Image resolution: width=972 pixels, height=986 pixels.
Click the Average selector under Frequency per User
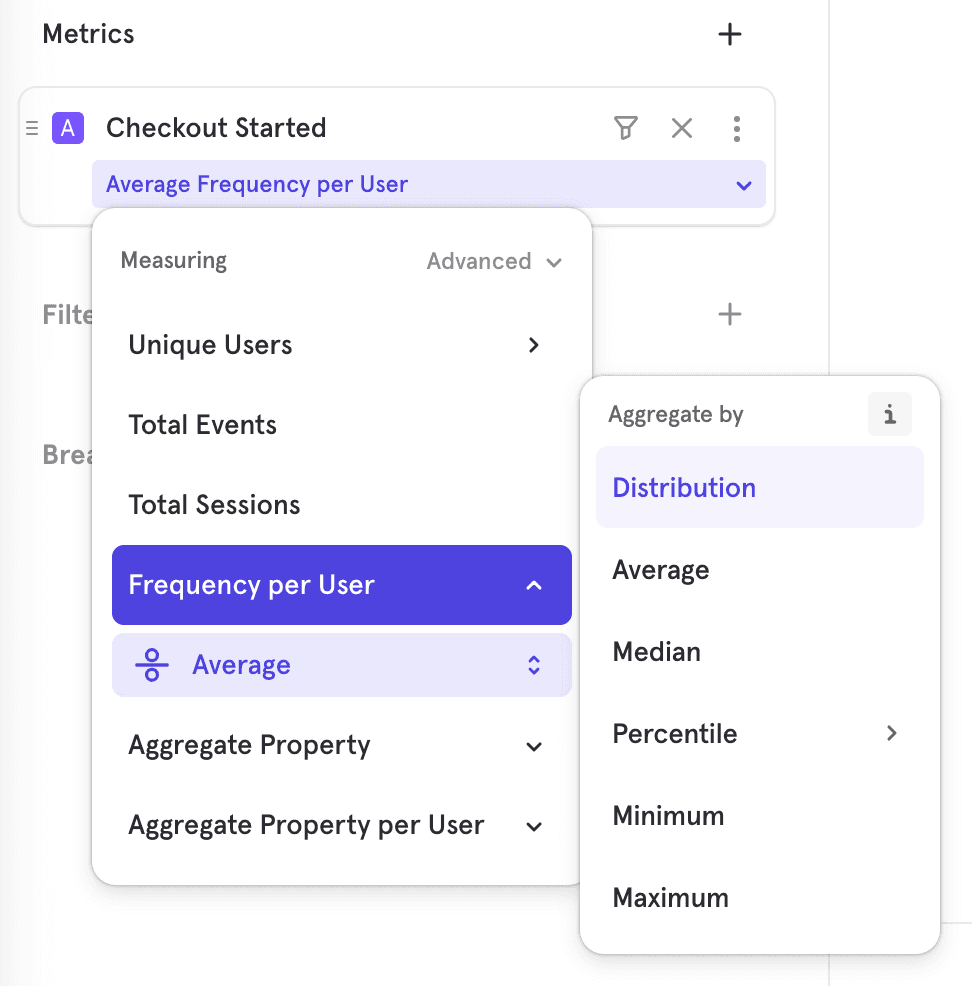[341, 665]
